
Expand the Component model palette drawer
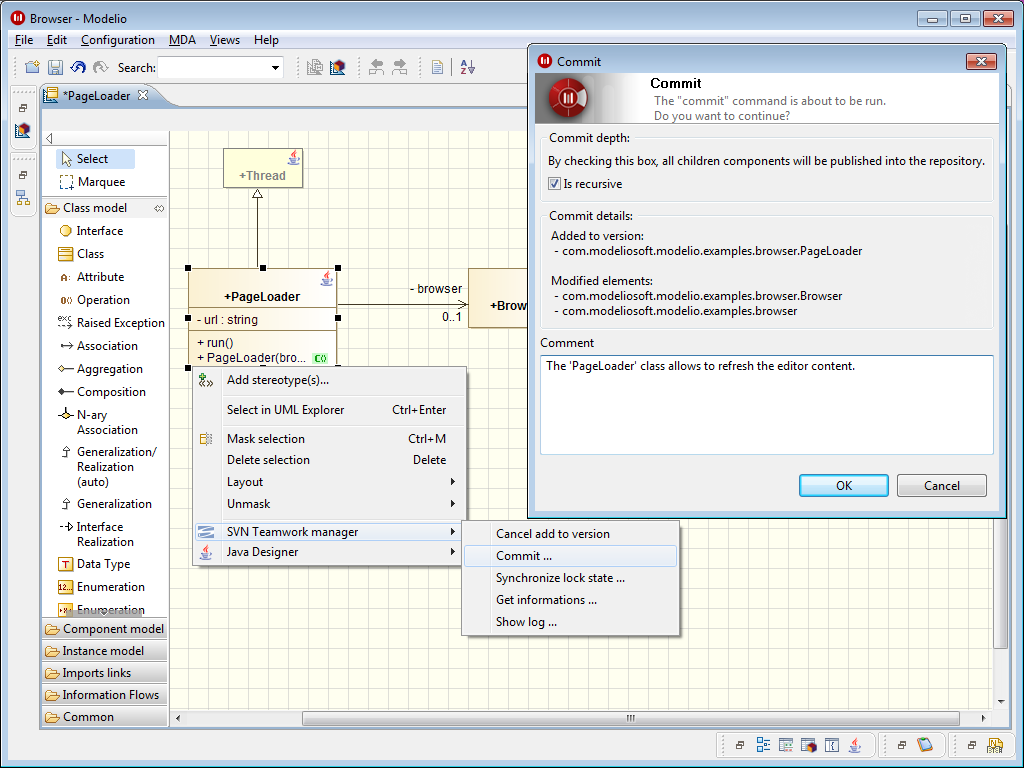point(104,629)
